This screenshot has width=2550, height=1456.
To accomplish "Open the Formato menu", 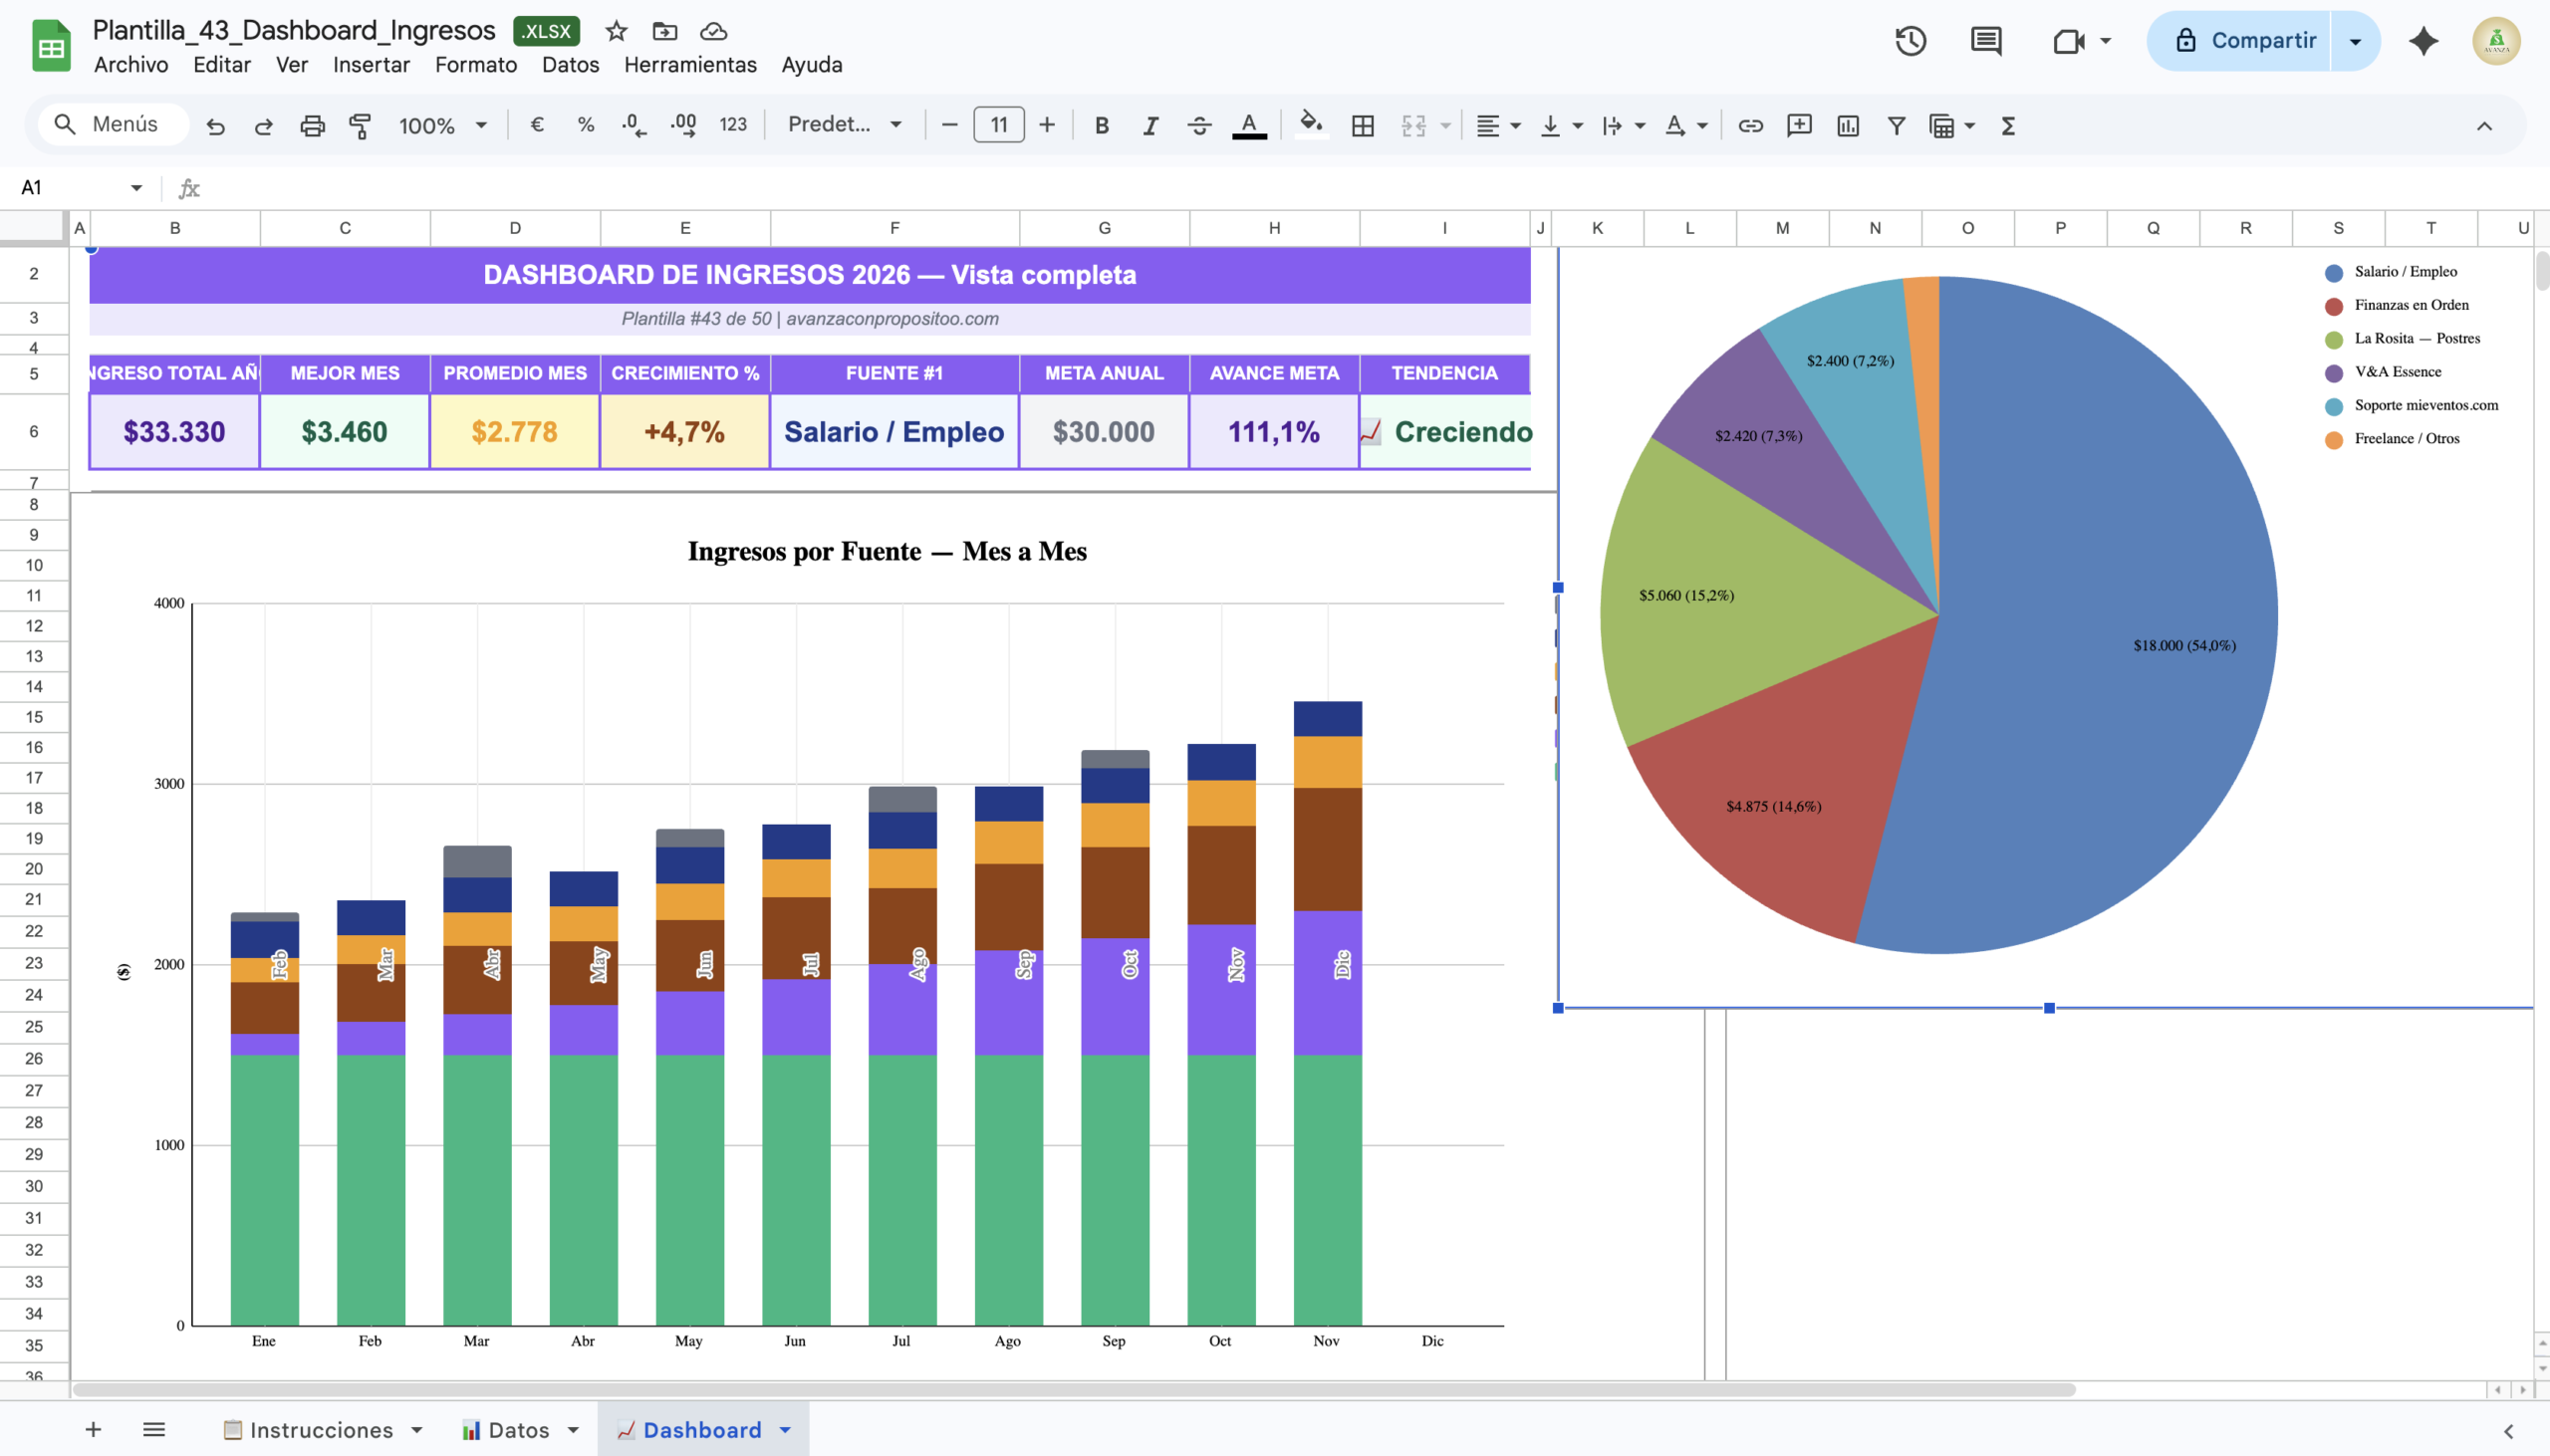I will click(475, 65).
